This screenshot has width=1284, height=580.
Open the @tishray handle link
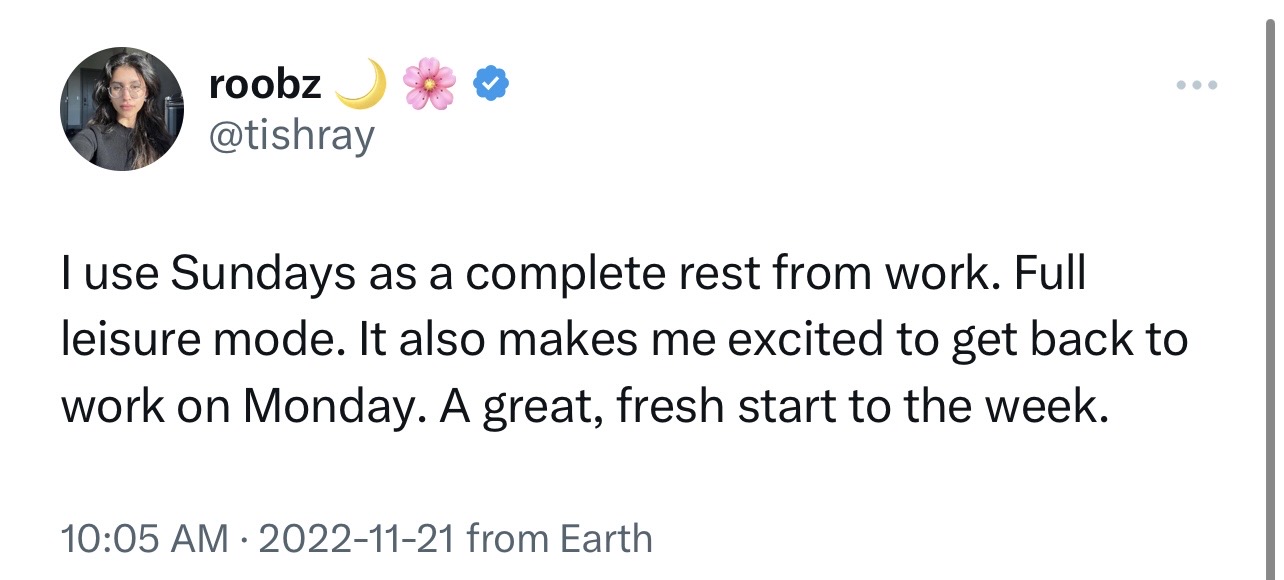(291, 135)
